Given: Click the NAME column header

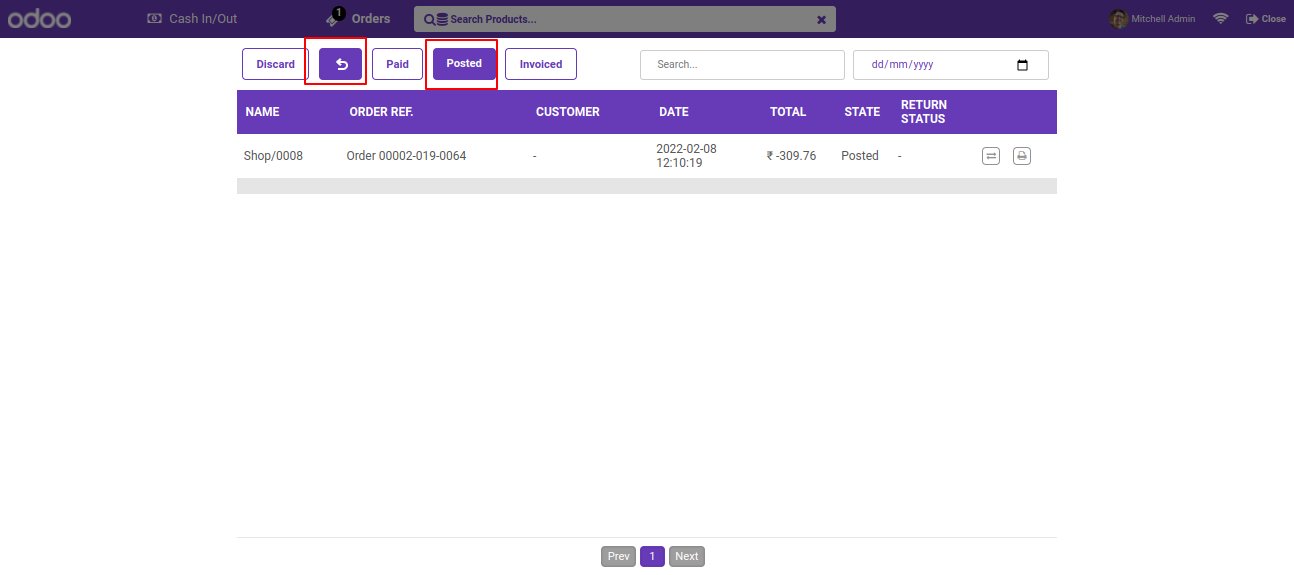Looking at the screenshot, I should 262,112.
